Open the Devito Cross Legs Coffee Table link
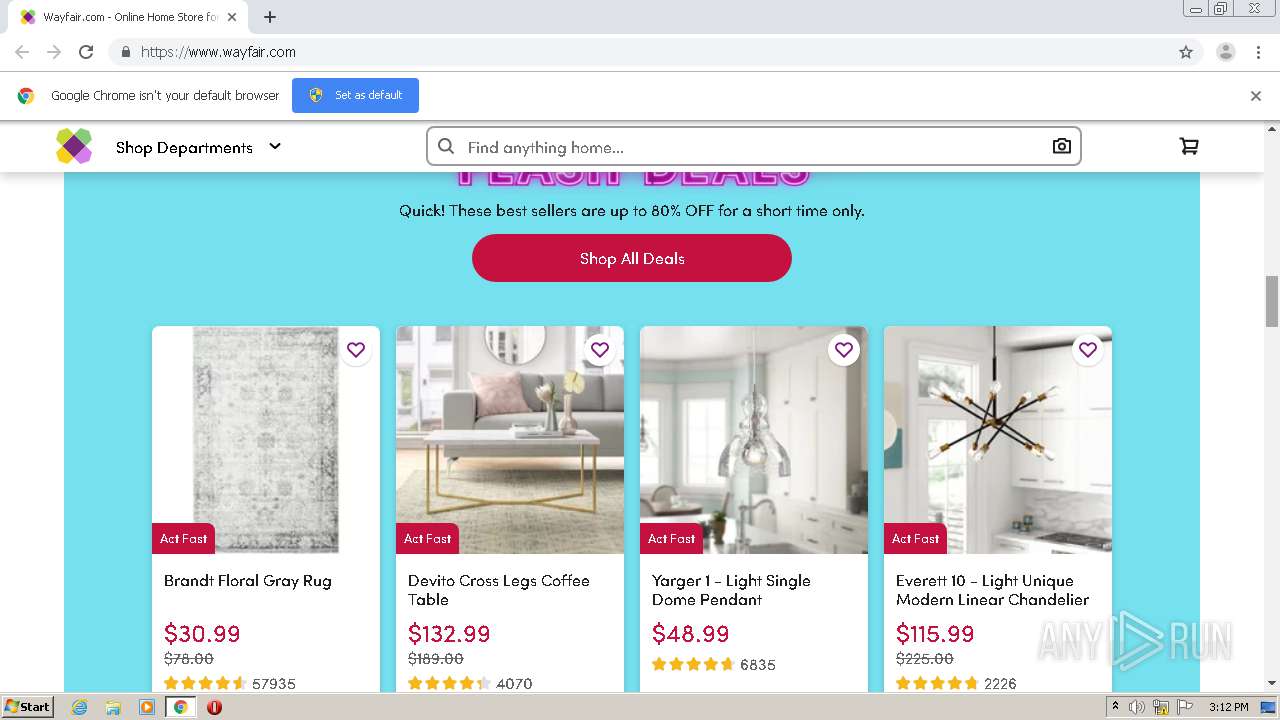 (x=499, y=590)
